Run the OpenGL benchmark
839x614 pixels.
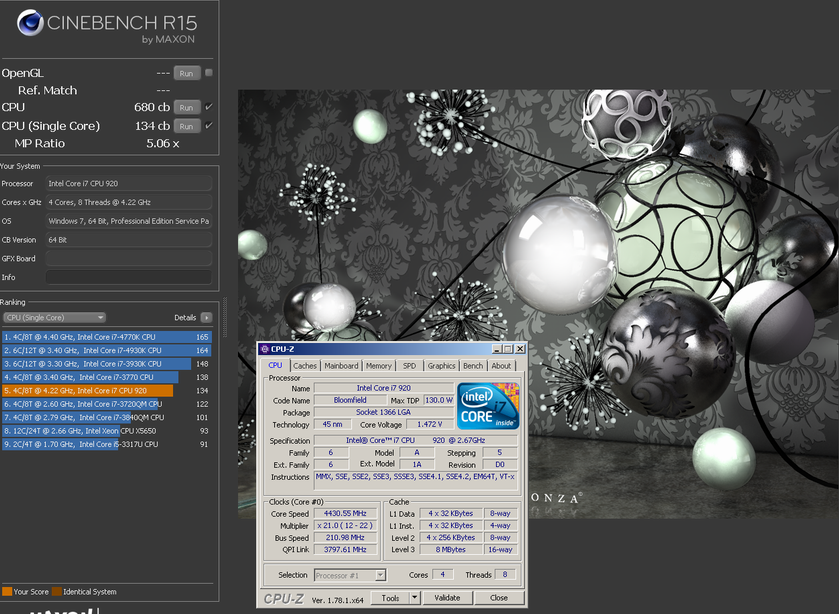[x=186, y=73]
